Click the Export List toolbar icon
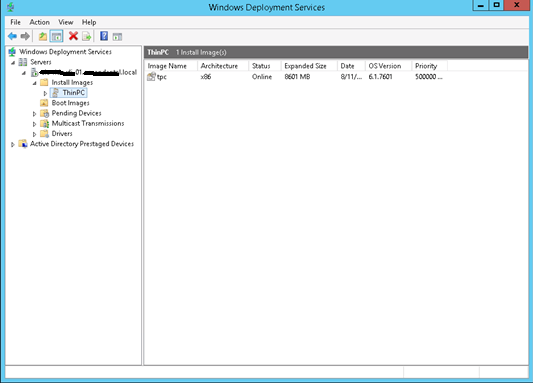 (x=87, y=36)
